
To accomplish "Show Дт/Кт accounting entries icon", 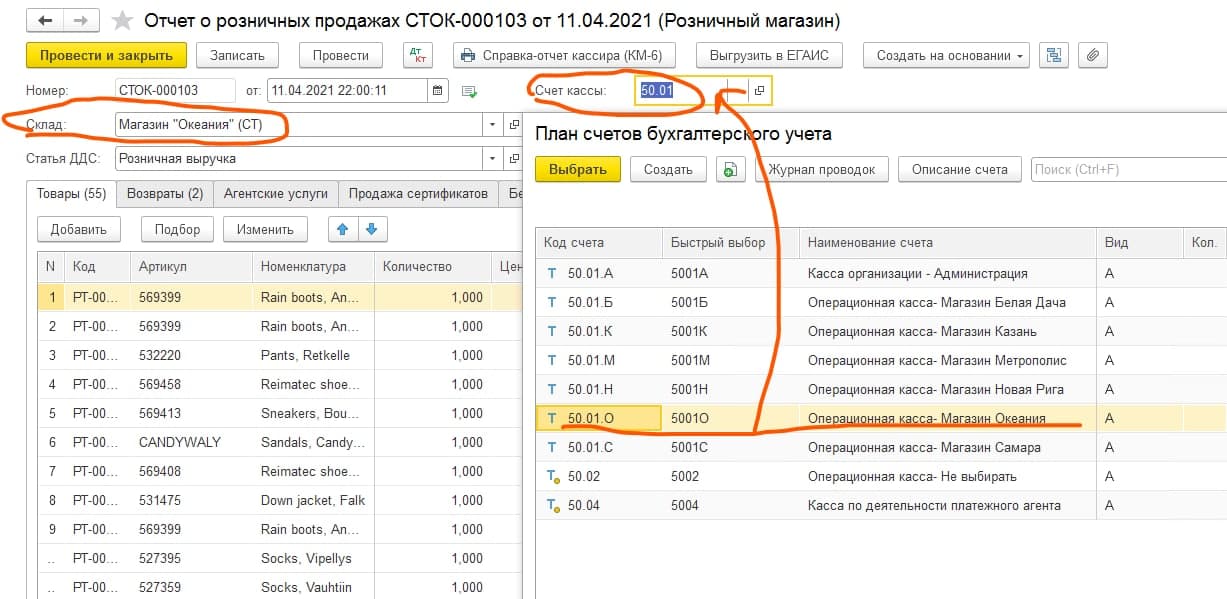I will tap(417, 56).
